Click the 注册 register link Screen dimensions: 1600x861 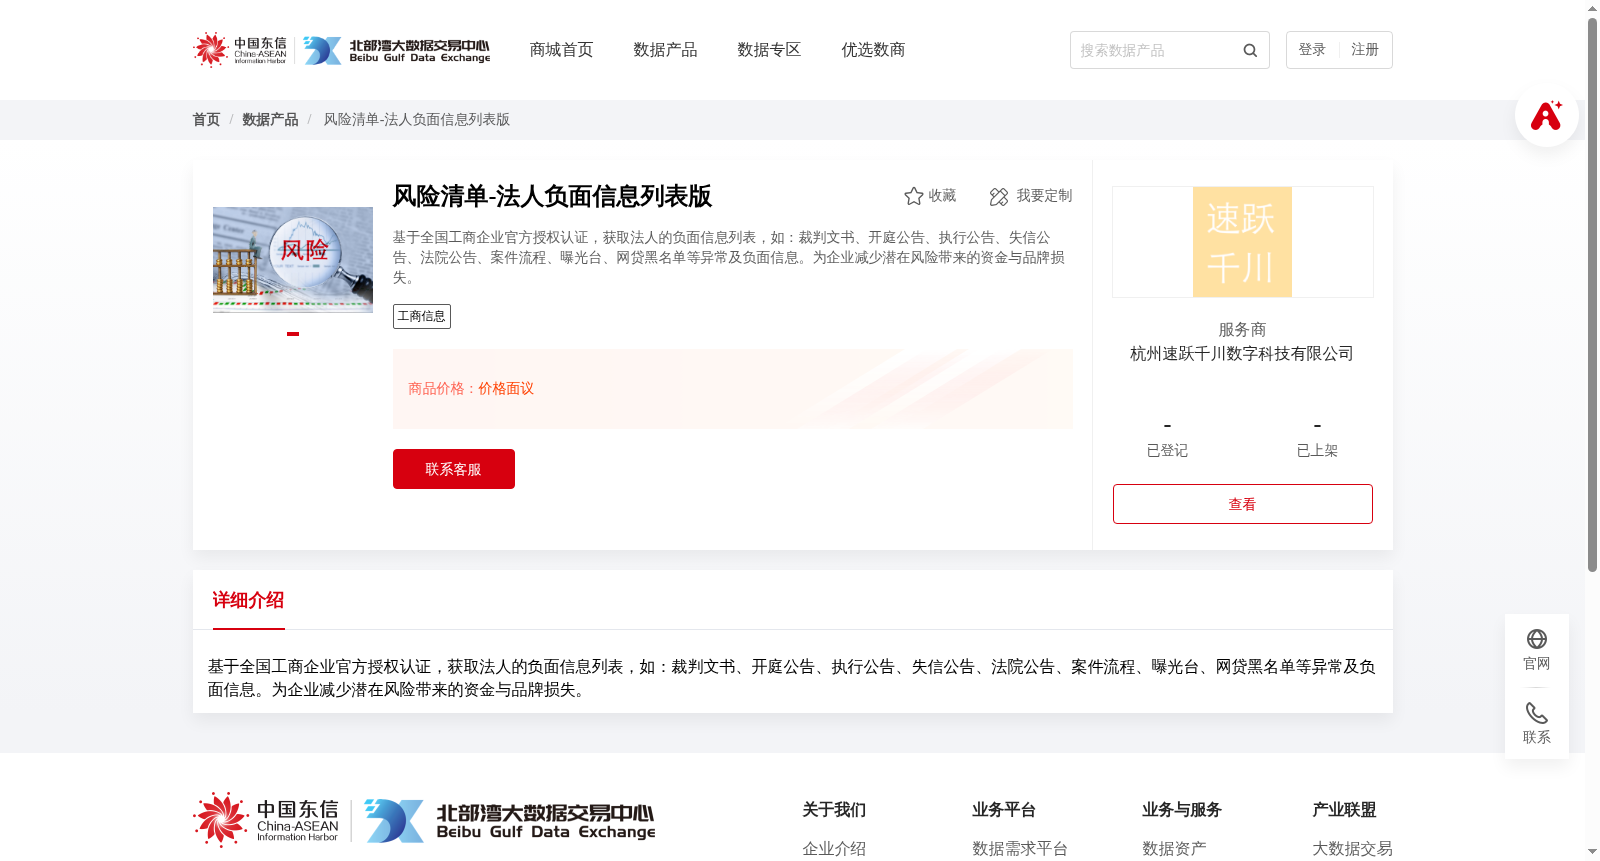point(1365,50)
